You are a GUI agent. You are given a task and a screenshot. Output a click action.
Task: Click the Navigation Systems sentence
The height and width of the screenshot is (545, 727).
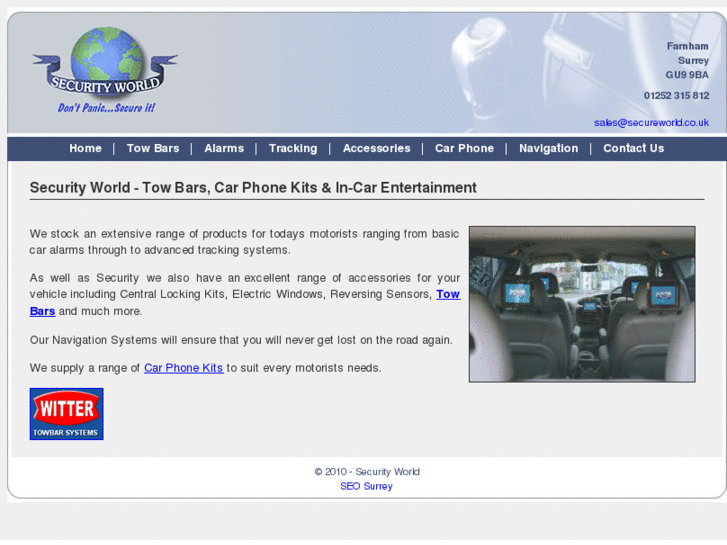241,340
